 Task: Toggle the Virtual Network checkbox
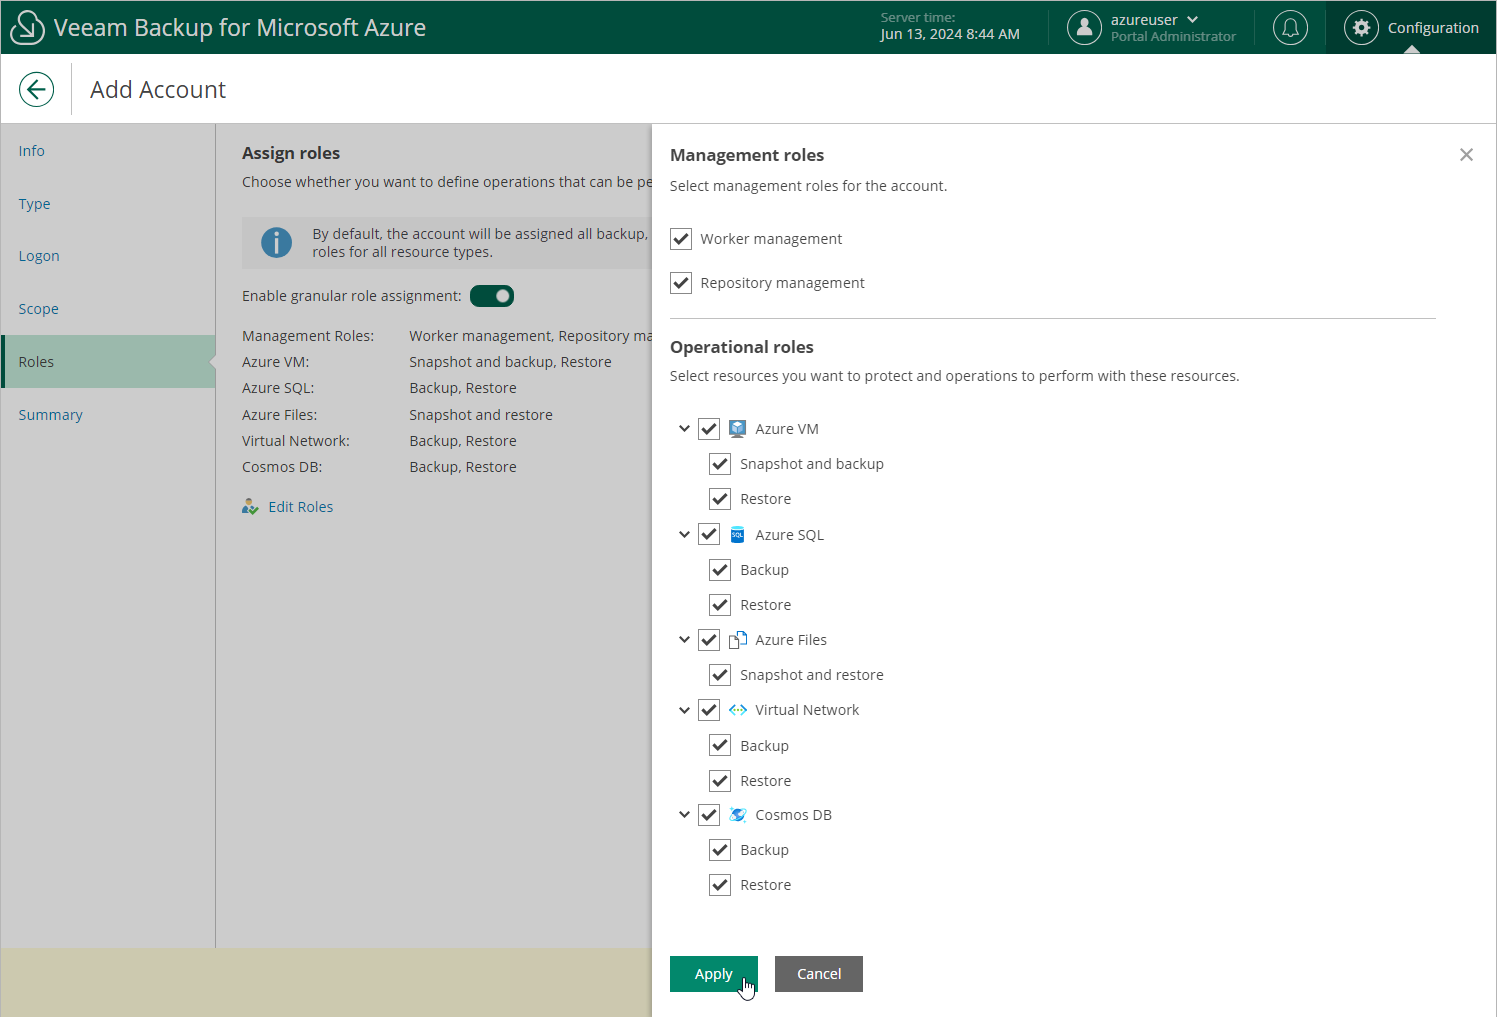pyautogui.click(x=709, y=710)
